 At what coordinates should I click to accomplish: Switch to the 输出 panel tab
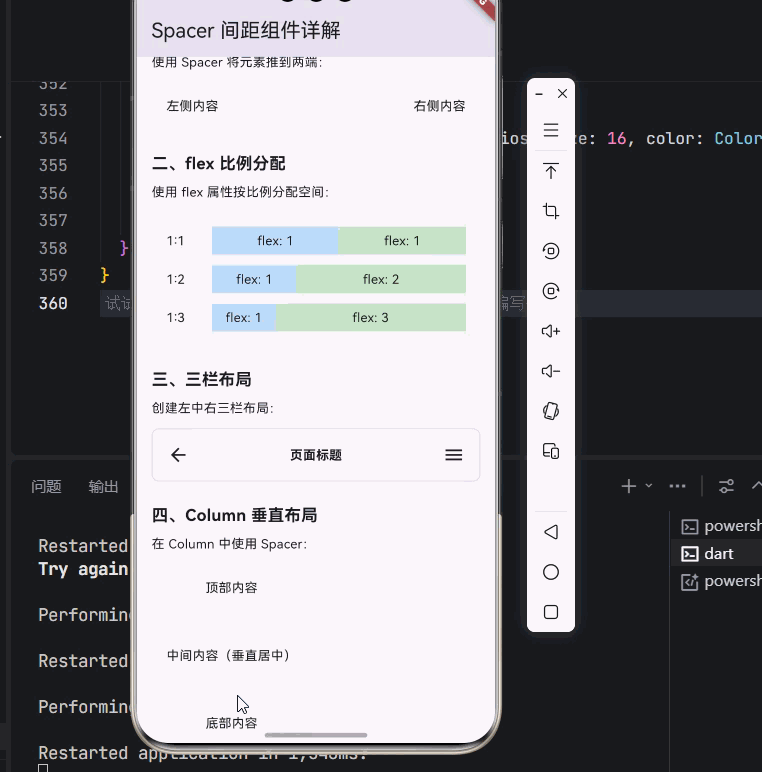(x=103, y=486)
